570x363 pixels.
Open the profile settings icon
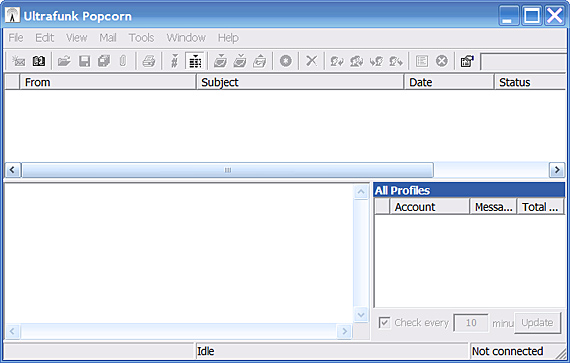(467, 61)
